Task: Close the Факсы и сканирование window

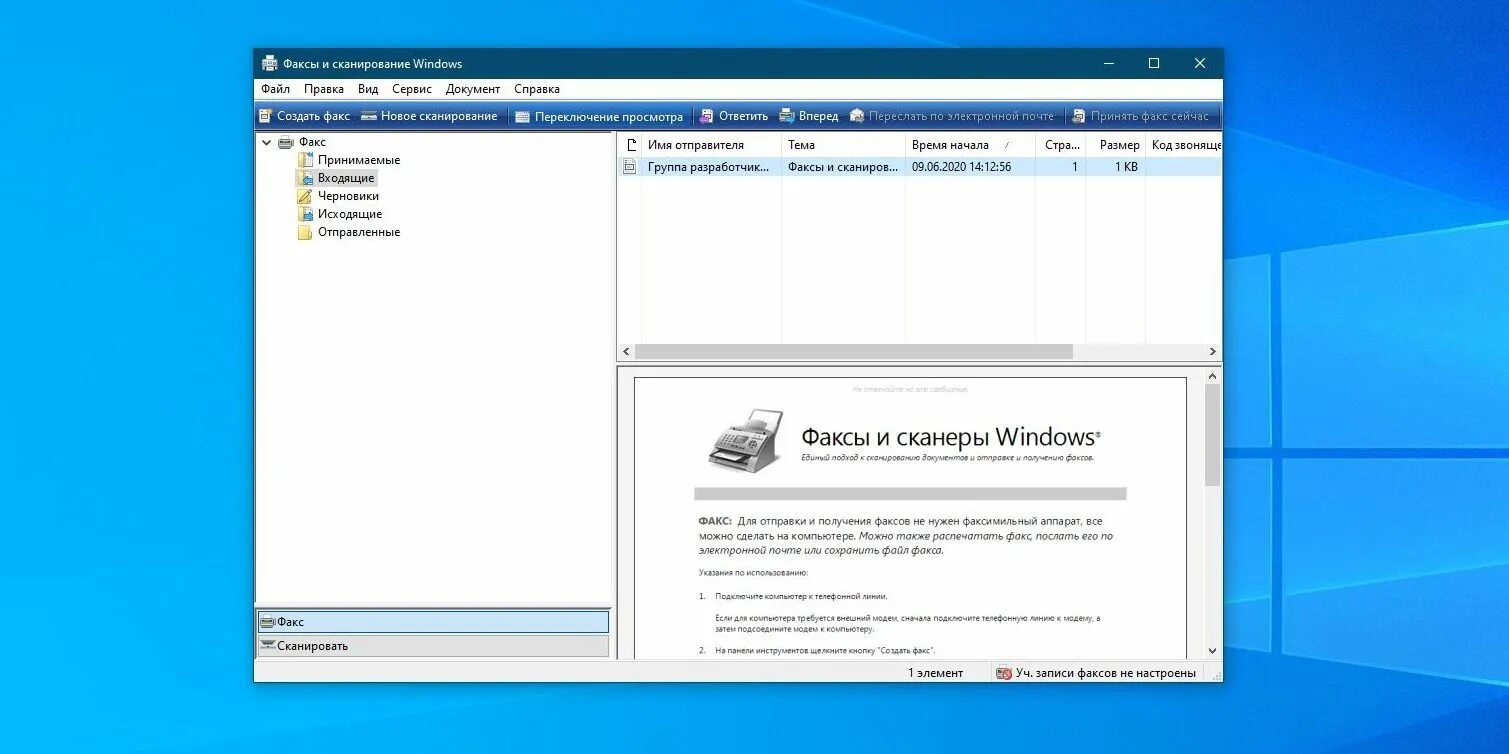Action: (x=1200, y=63)
